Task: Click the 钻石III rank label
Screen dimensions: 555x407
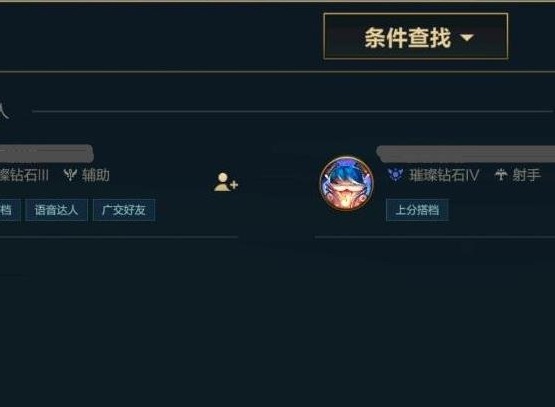Action: point(24,175)
